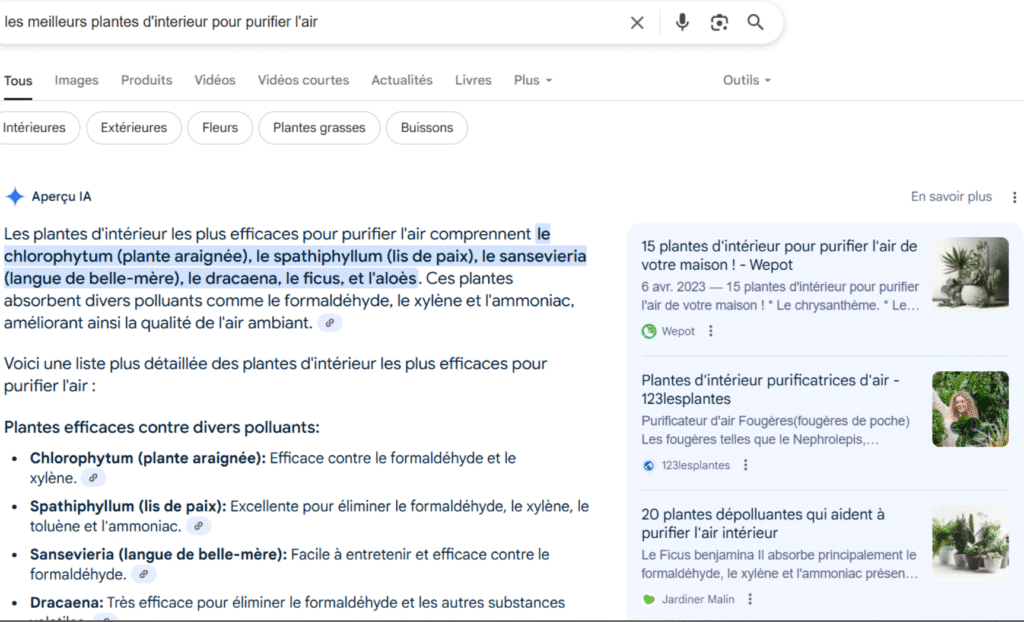Click the '6 avr. 2023' snippet text
Viewport: 1024px width, 622px height.
(x=675, y=287)
